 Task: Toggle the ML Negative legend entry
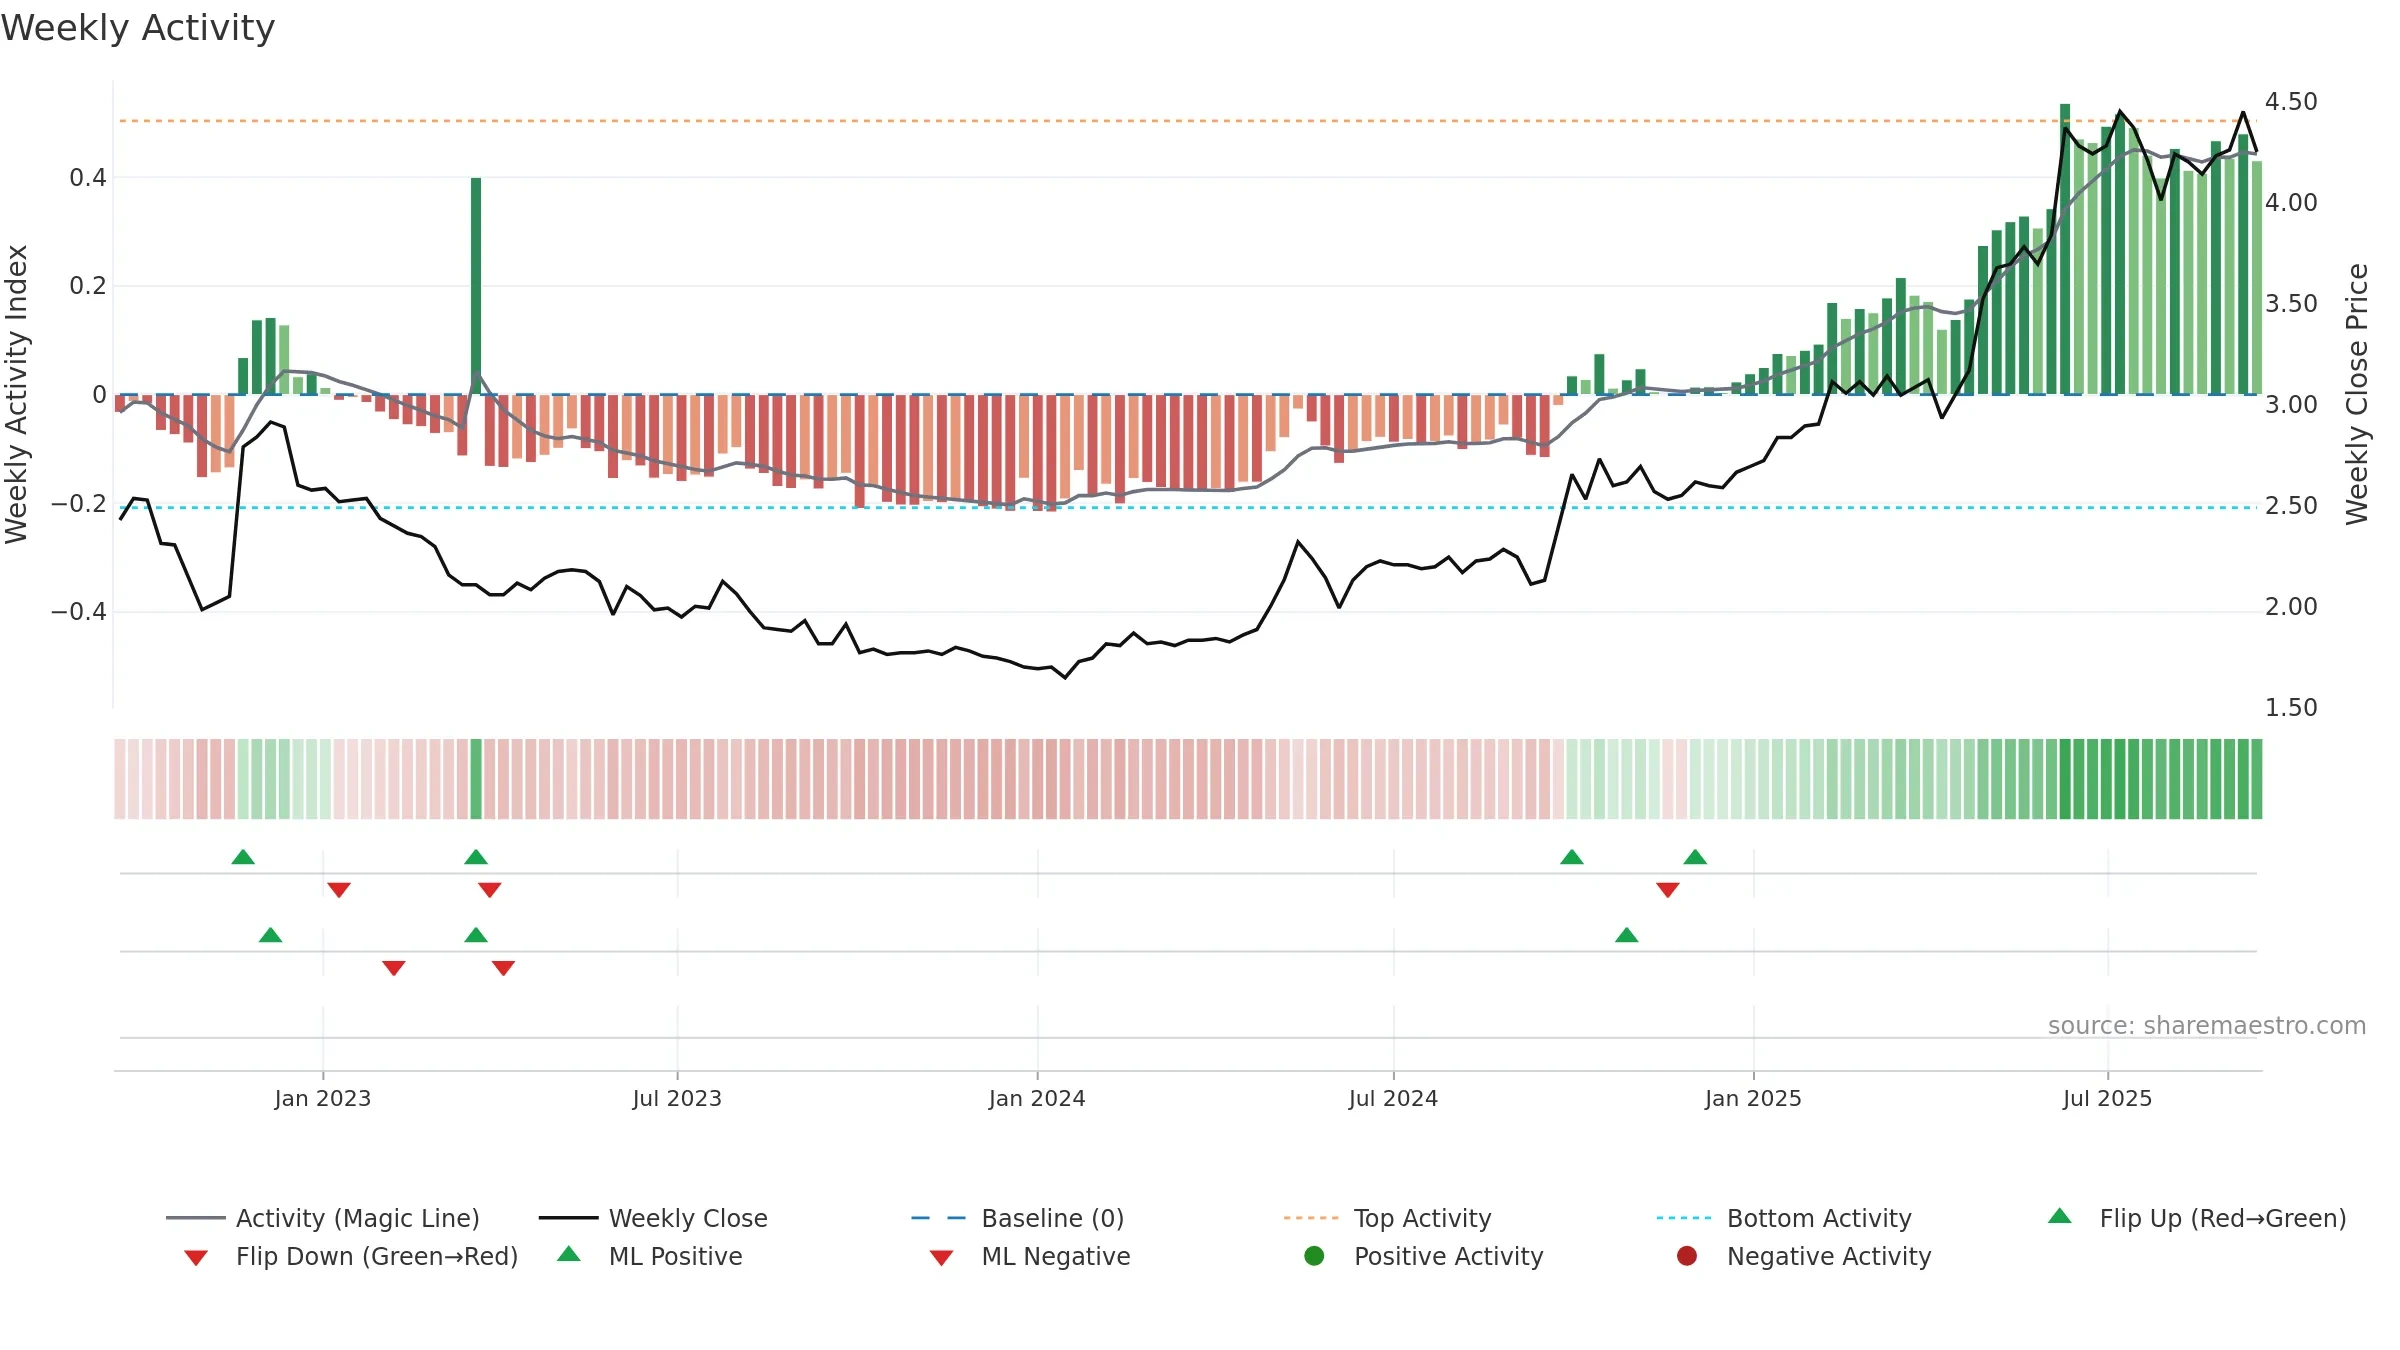tap(1030, 1256)
